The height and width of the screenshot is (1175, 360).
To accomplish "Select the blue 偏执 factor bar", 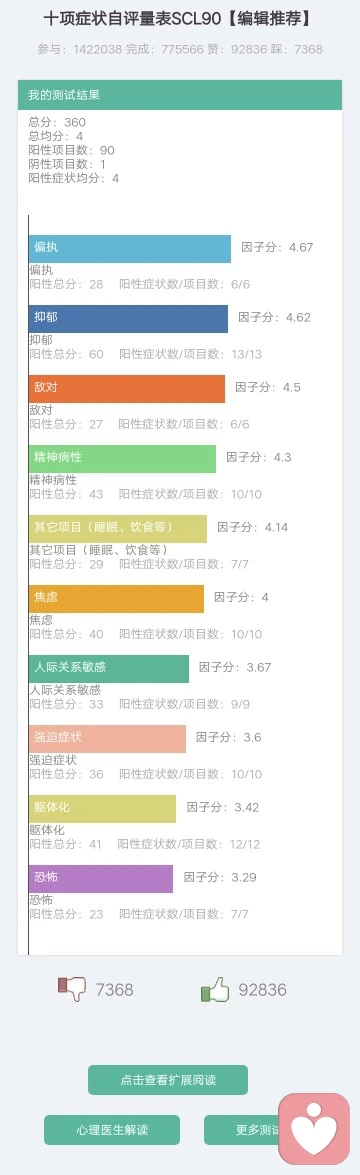I will pos(130,248).
